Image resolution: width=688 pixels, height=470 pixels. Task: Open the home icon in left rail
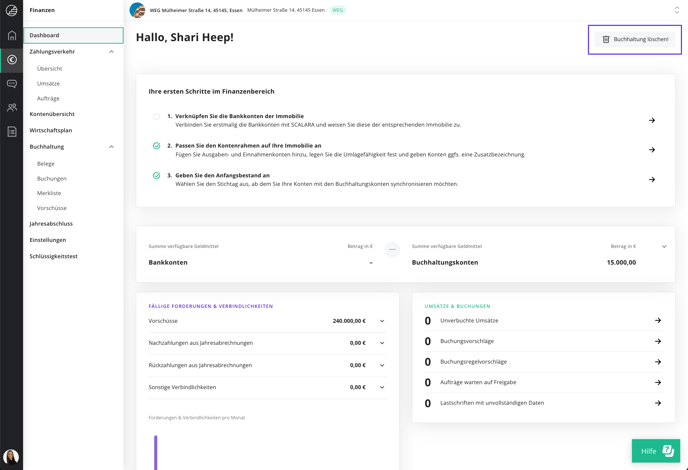pos(12,35)
